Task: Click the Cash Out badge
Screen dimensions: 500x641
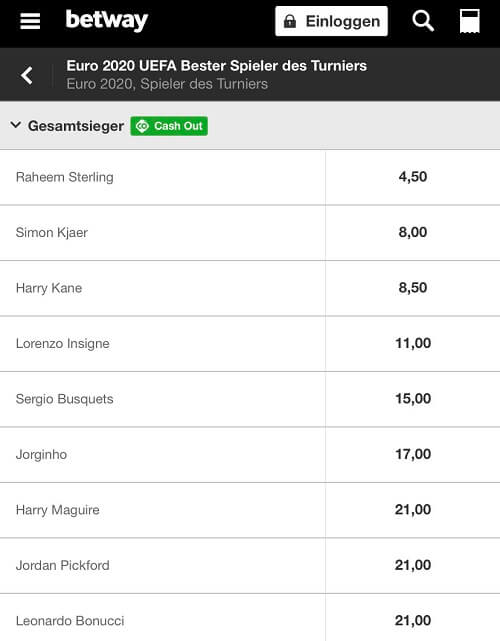Action: coord(169,126)
